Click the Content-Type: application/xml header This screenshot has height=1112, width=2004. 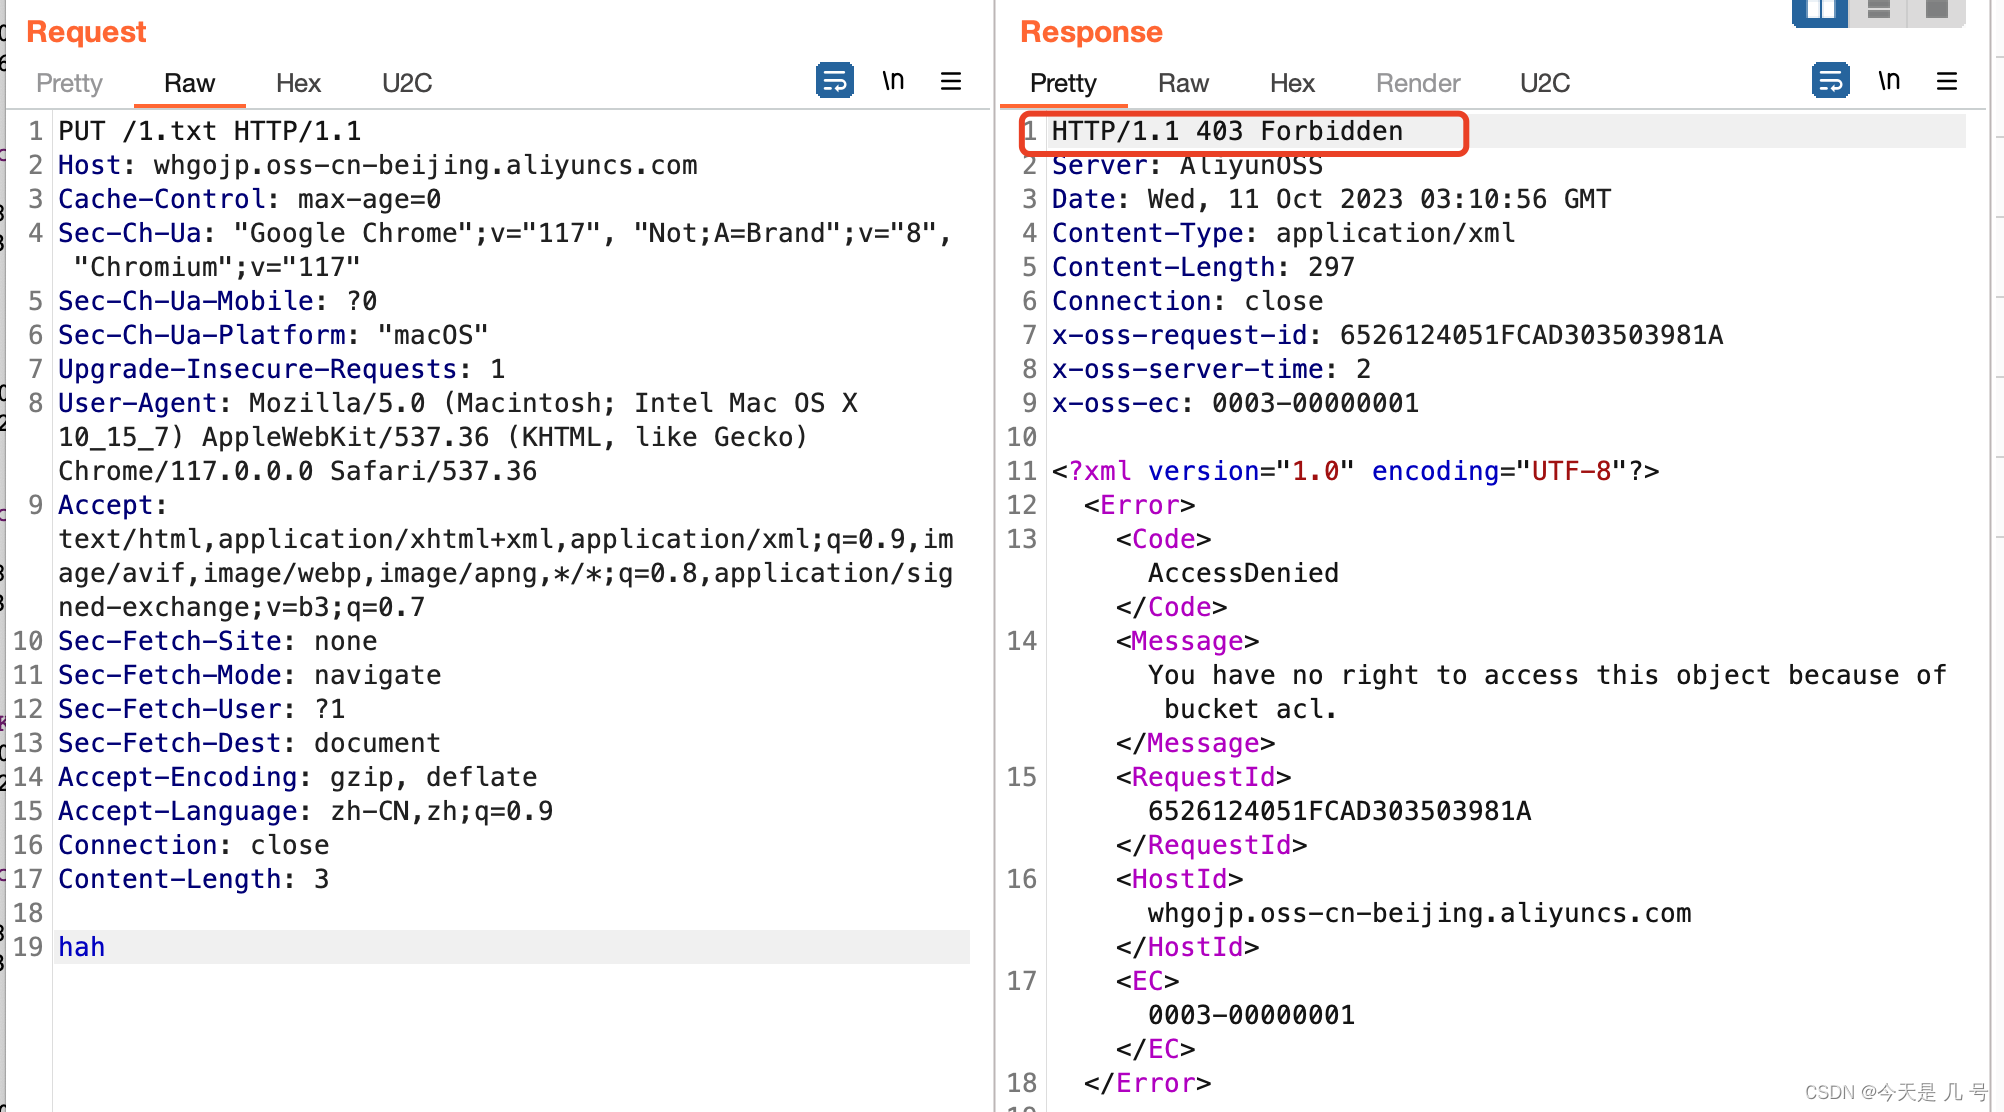tap(1283, 233)
